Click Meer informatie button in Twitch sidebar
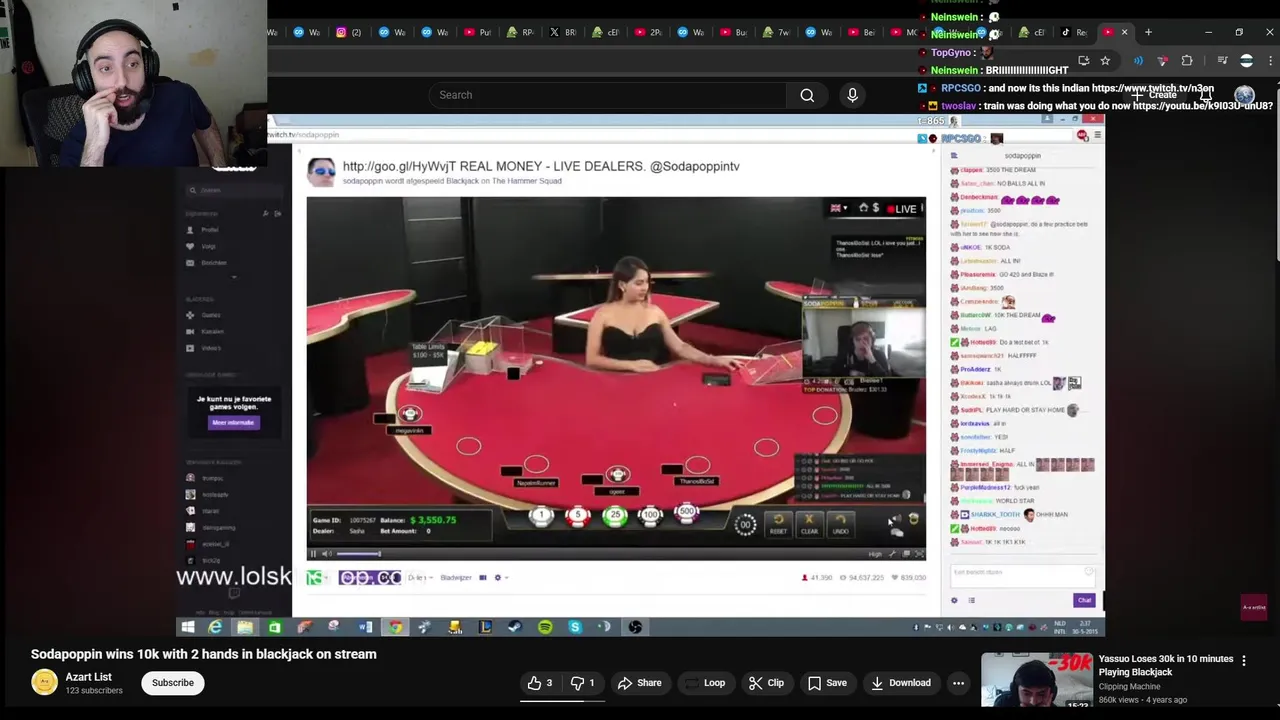This screenshot has width=1280, height=720. (233, 422)
